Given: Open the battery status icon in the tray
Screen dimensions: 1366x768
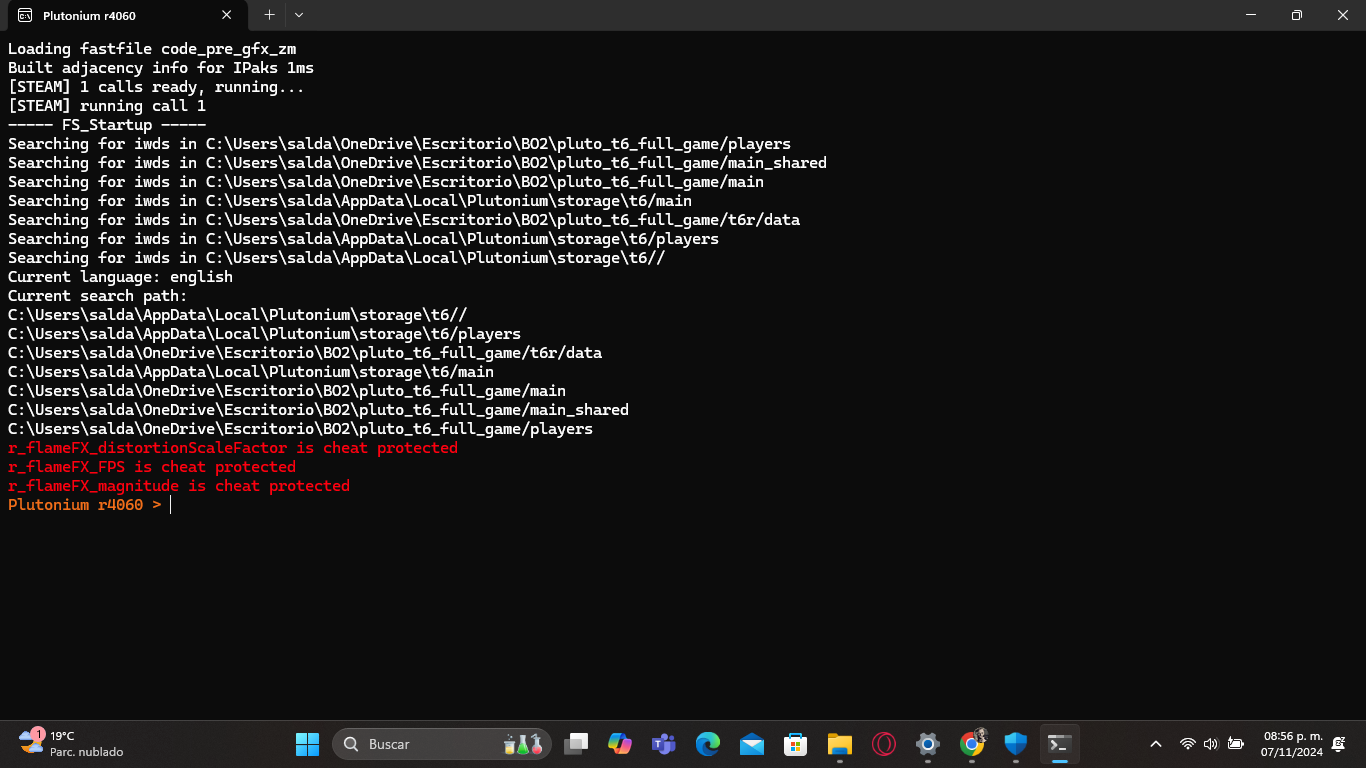Looking at the screenshot, I should coord(1236,744).
